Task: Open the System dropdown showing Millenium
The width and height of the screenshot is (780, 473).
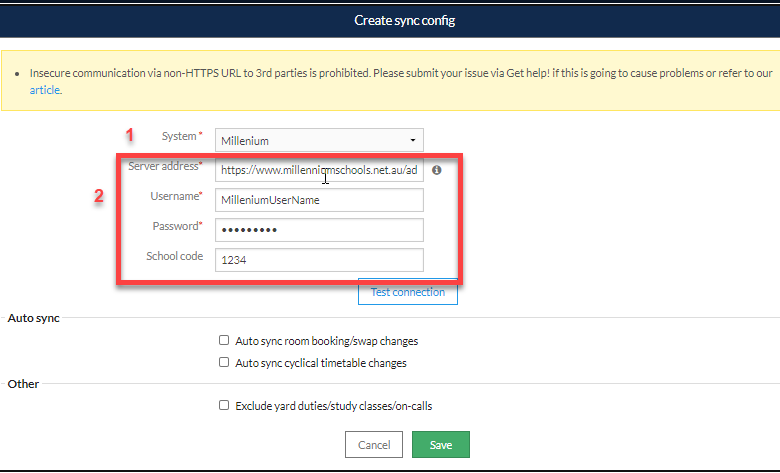Action: 319,140
